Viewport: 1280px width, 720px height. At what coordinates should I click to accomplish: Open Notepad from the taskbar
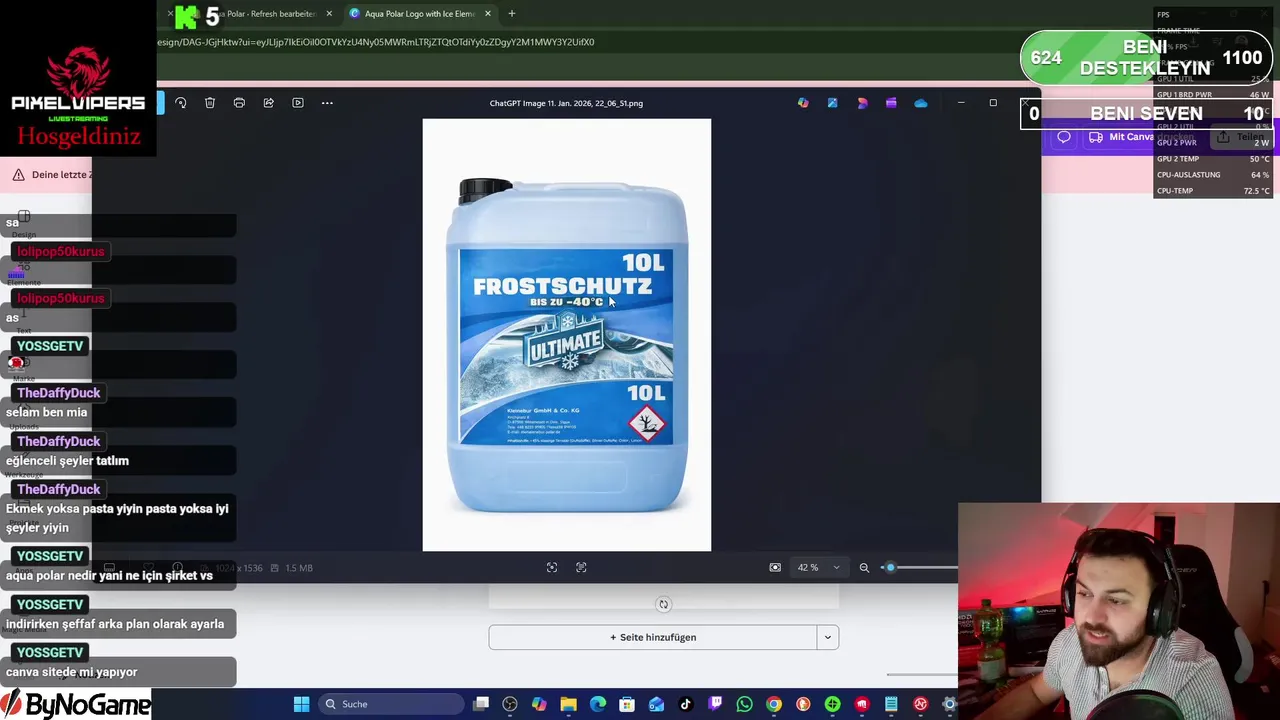[x=891, y=704]
